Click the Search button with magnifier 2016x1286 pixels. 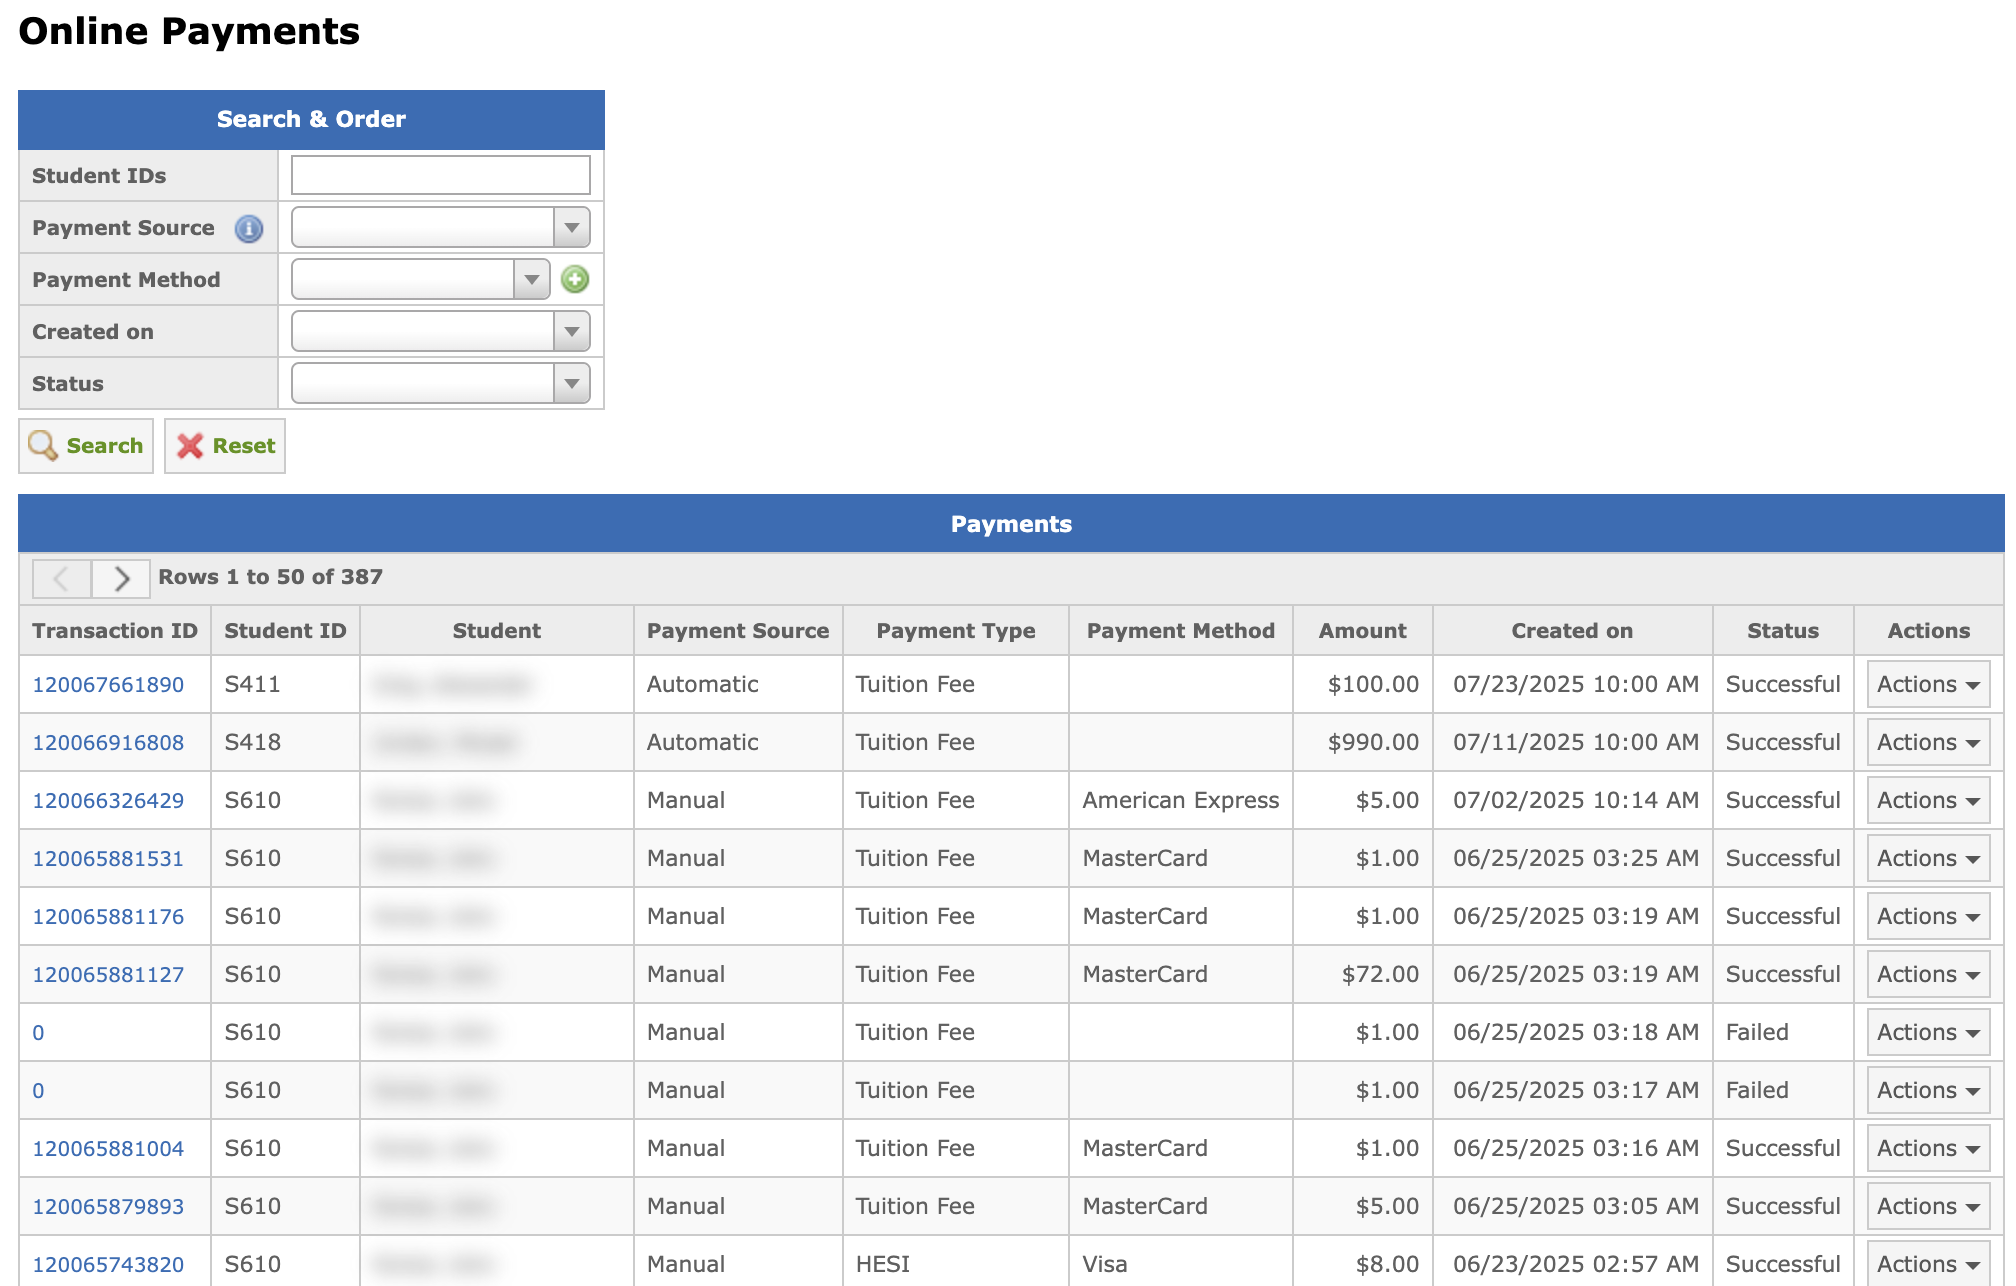pos(86,446)
